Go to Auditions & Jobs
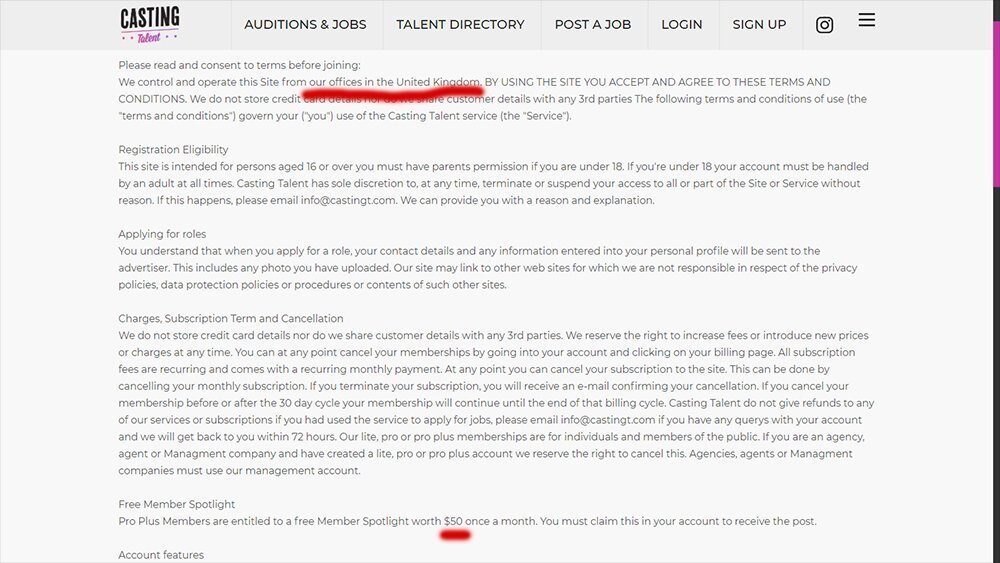The width and height of the screenshot is (1000, 563). click(x=305, y=24)
